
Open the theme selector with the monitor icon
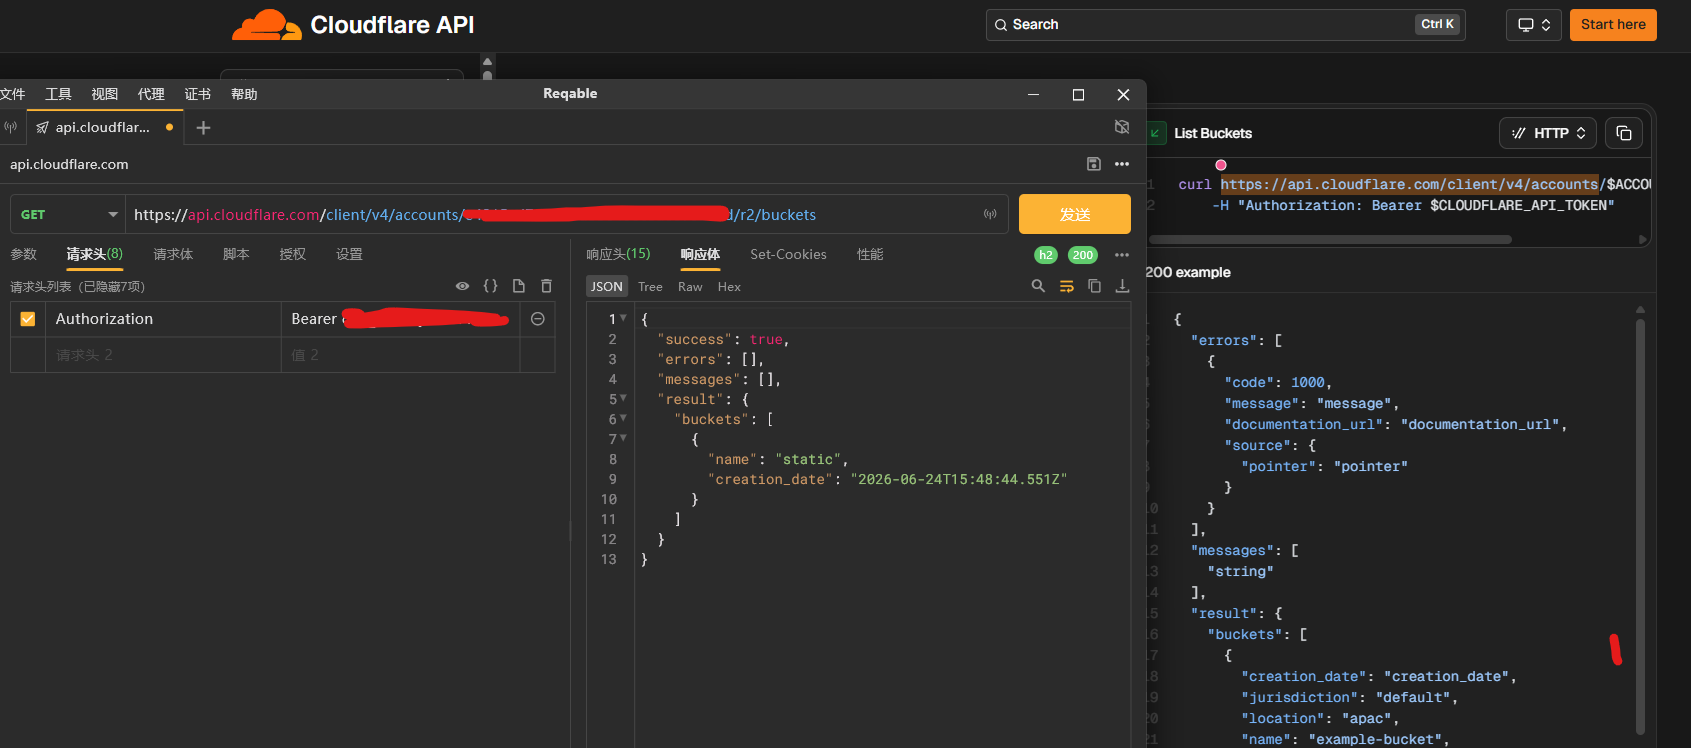click(1533, 25)
